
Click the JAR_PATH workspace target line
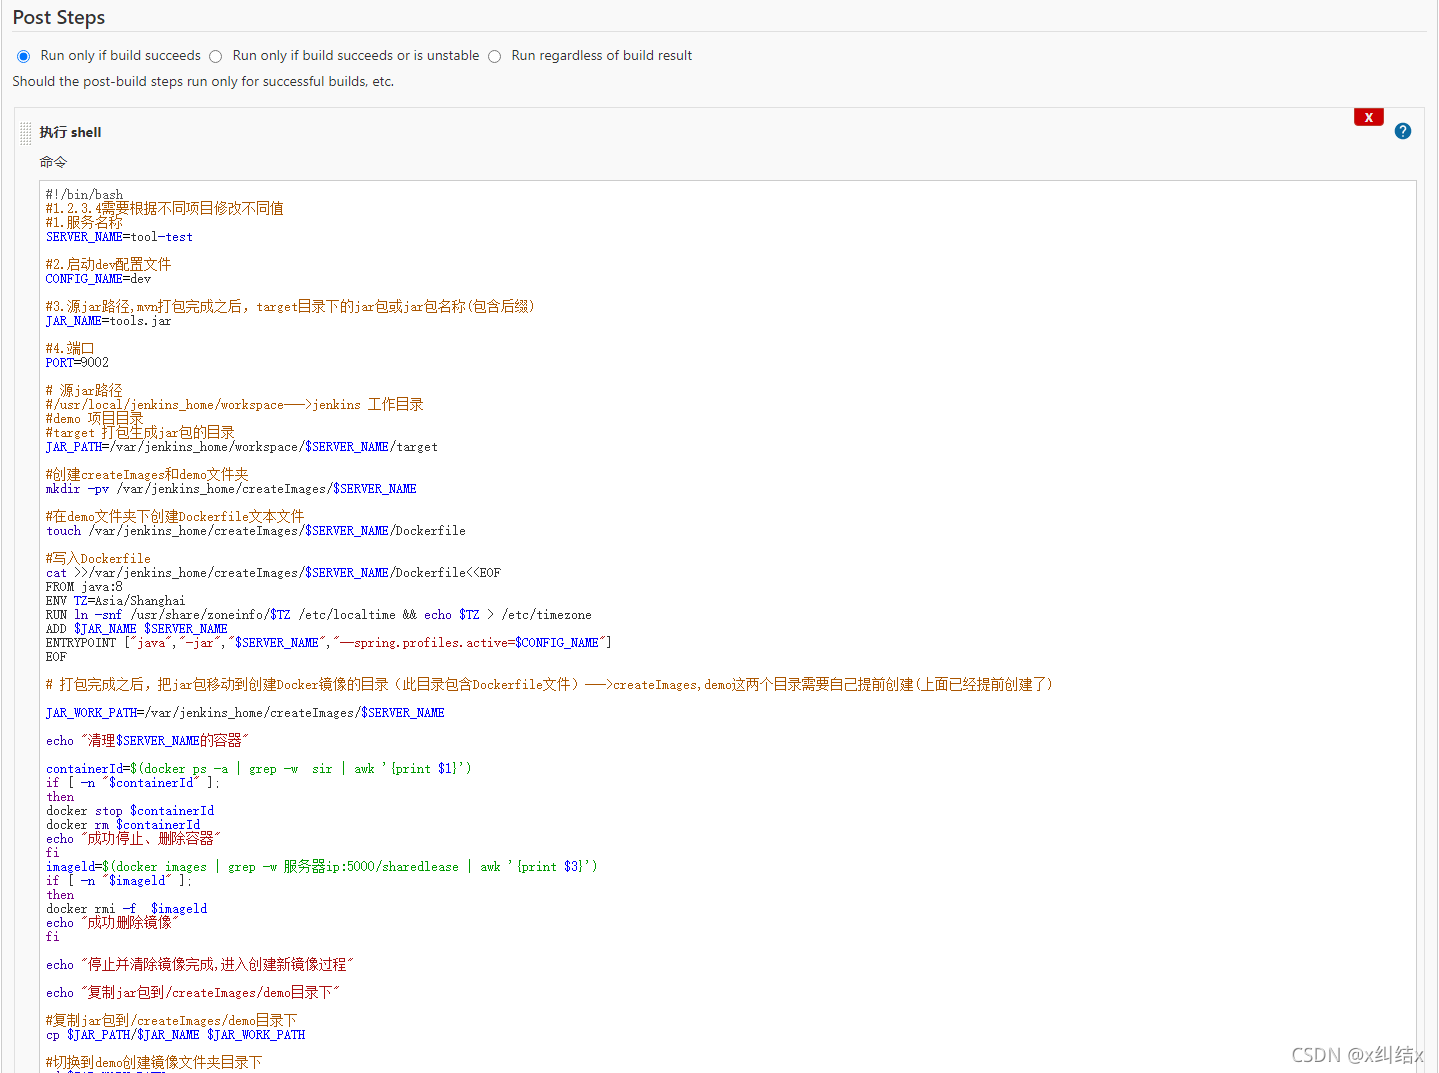[241, 447]
